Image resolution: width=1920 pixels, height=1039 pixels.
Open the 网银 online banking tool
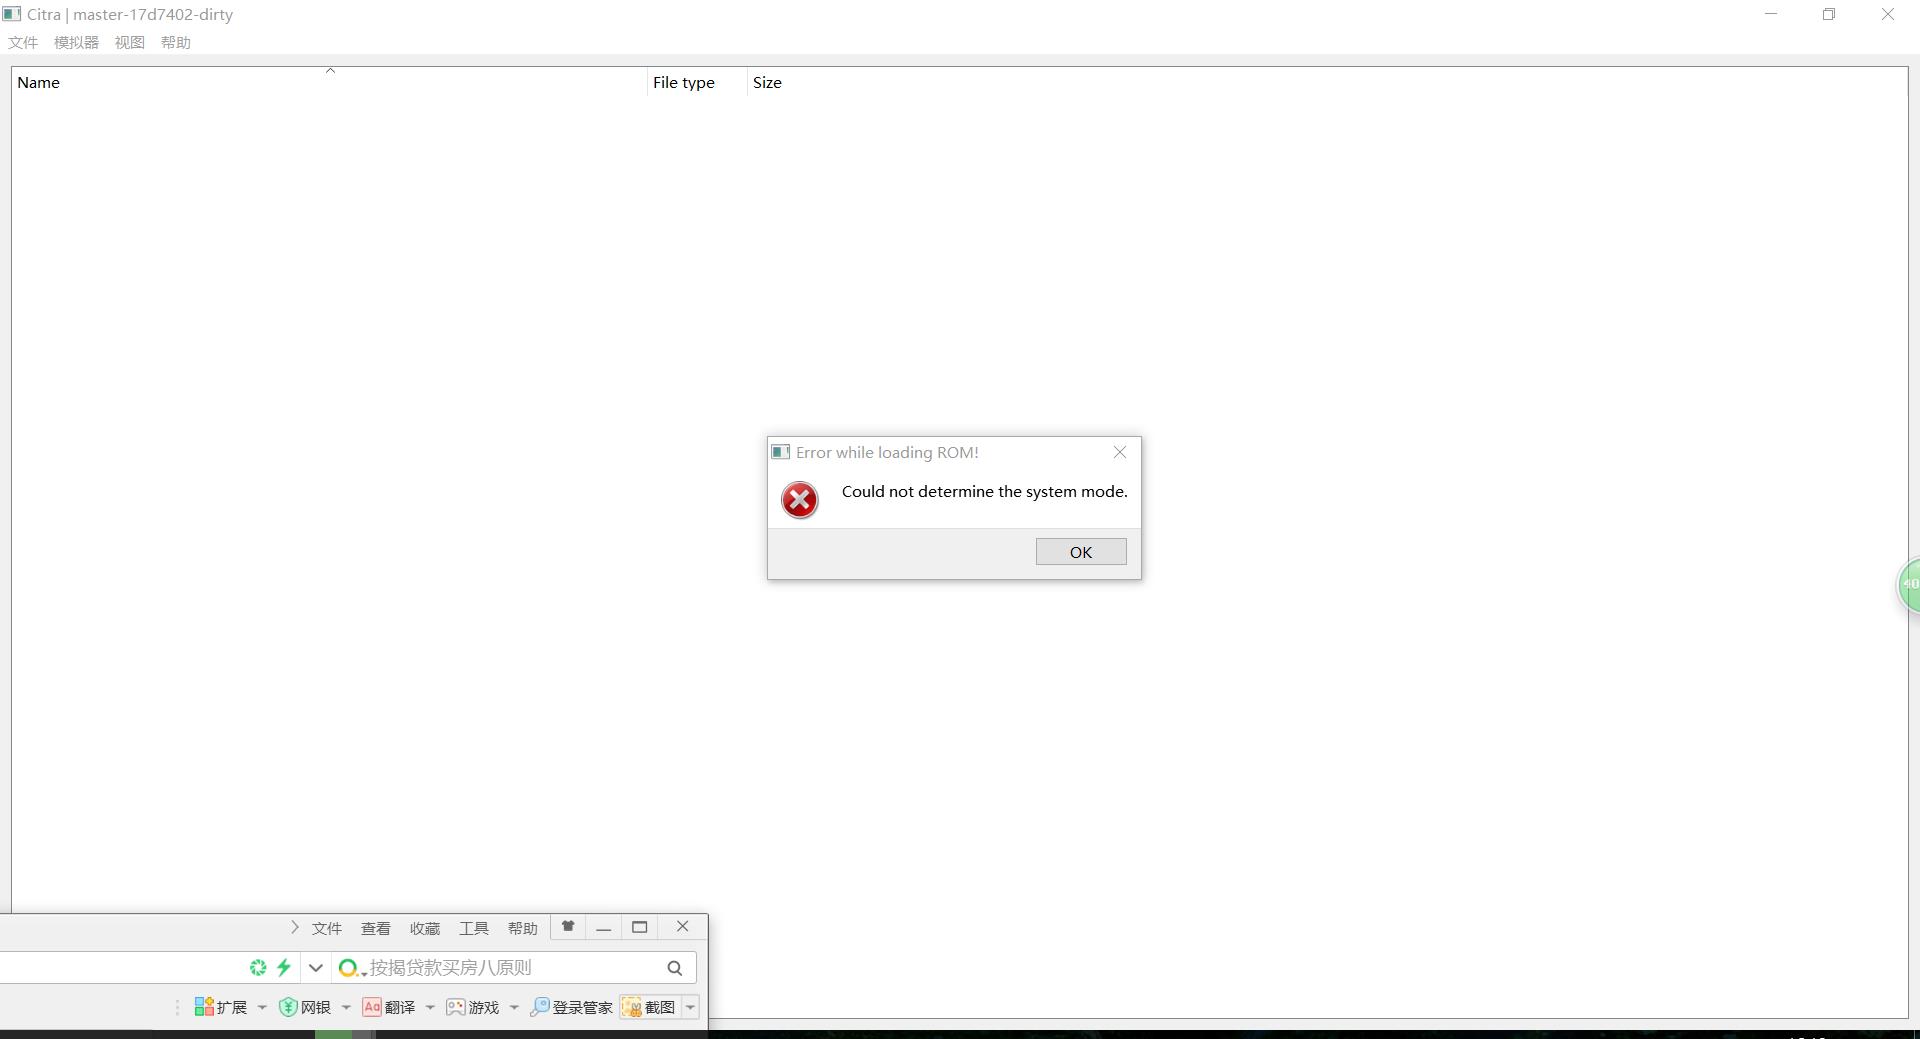click(305, 1007)
